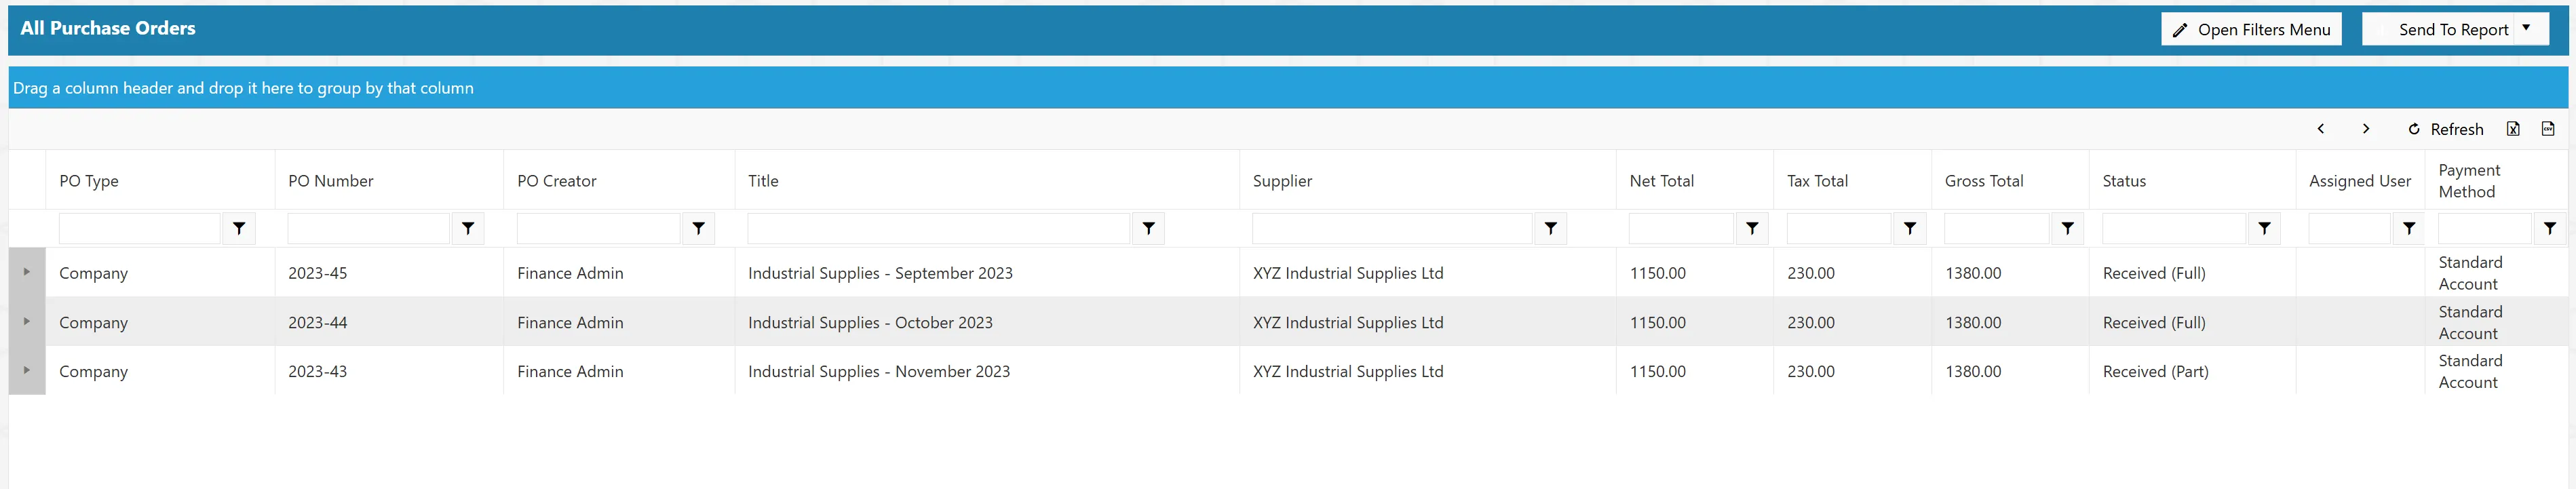
Task: Expand the row for PO 2023-45
Action: tap(27, 272)
